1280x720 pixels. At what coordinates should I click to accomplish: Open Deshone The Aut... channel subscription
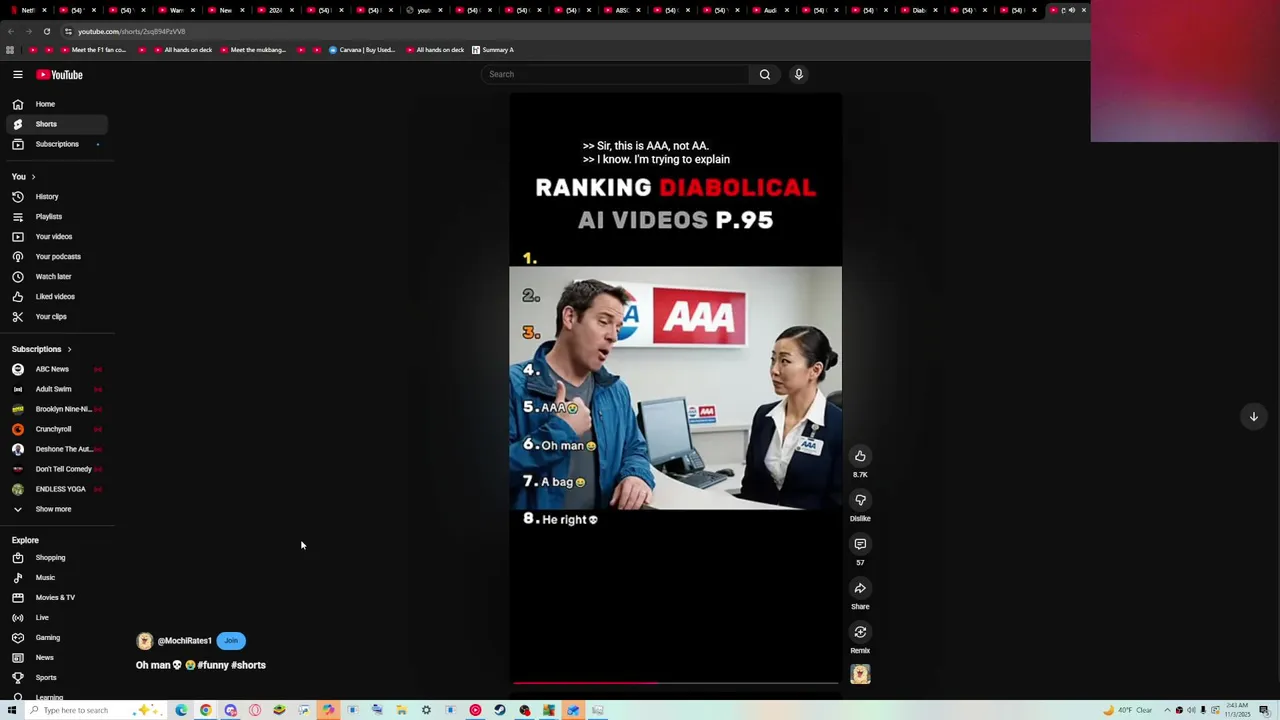57,449
